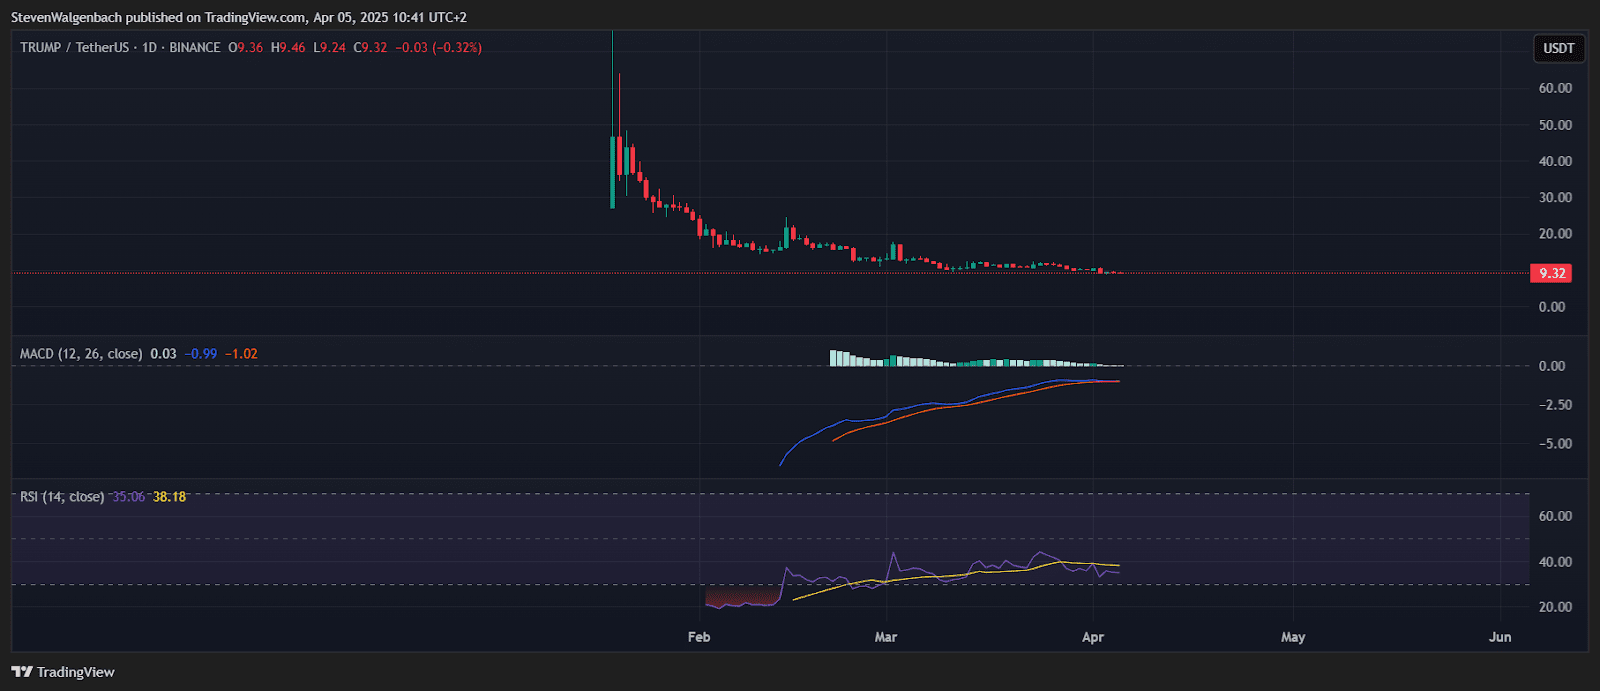The image size is (1600, 691).
Task: Click the RSI value 38.18 in yellow
Action: coord(170,497)
